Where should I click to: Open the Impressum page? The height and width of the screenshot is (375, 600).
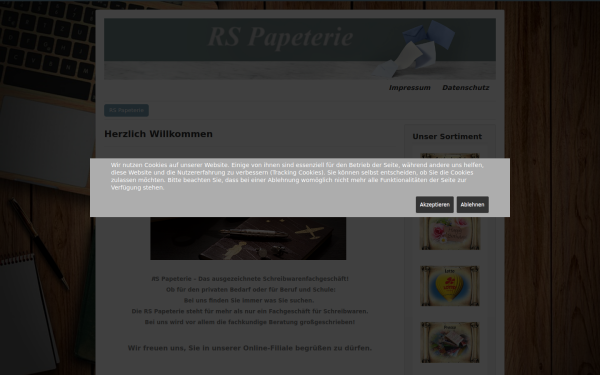[x=409, y=88]
